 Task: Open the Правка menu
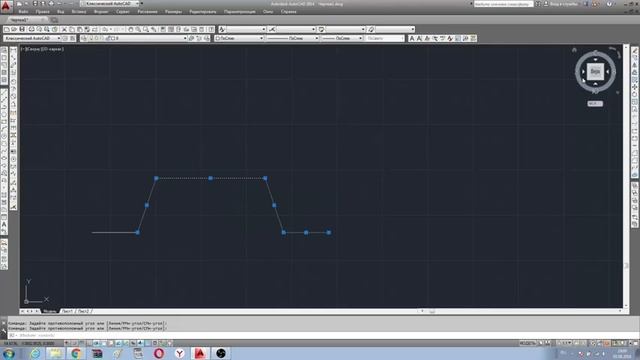pos(42,12)
